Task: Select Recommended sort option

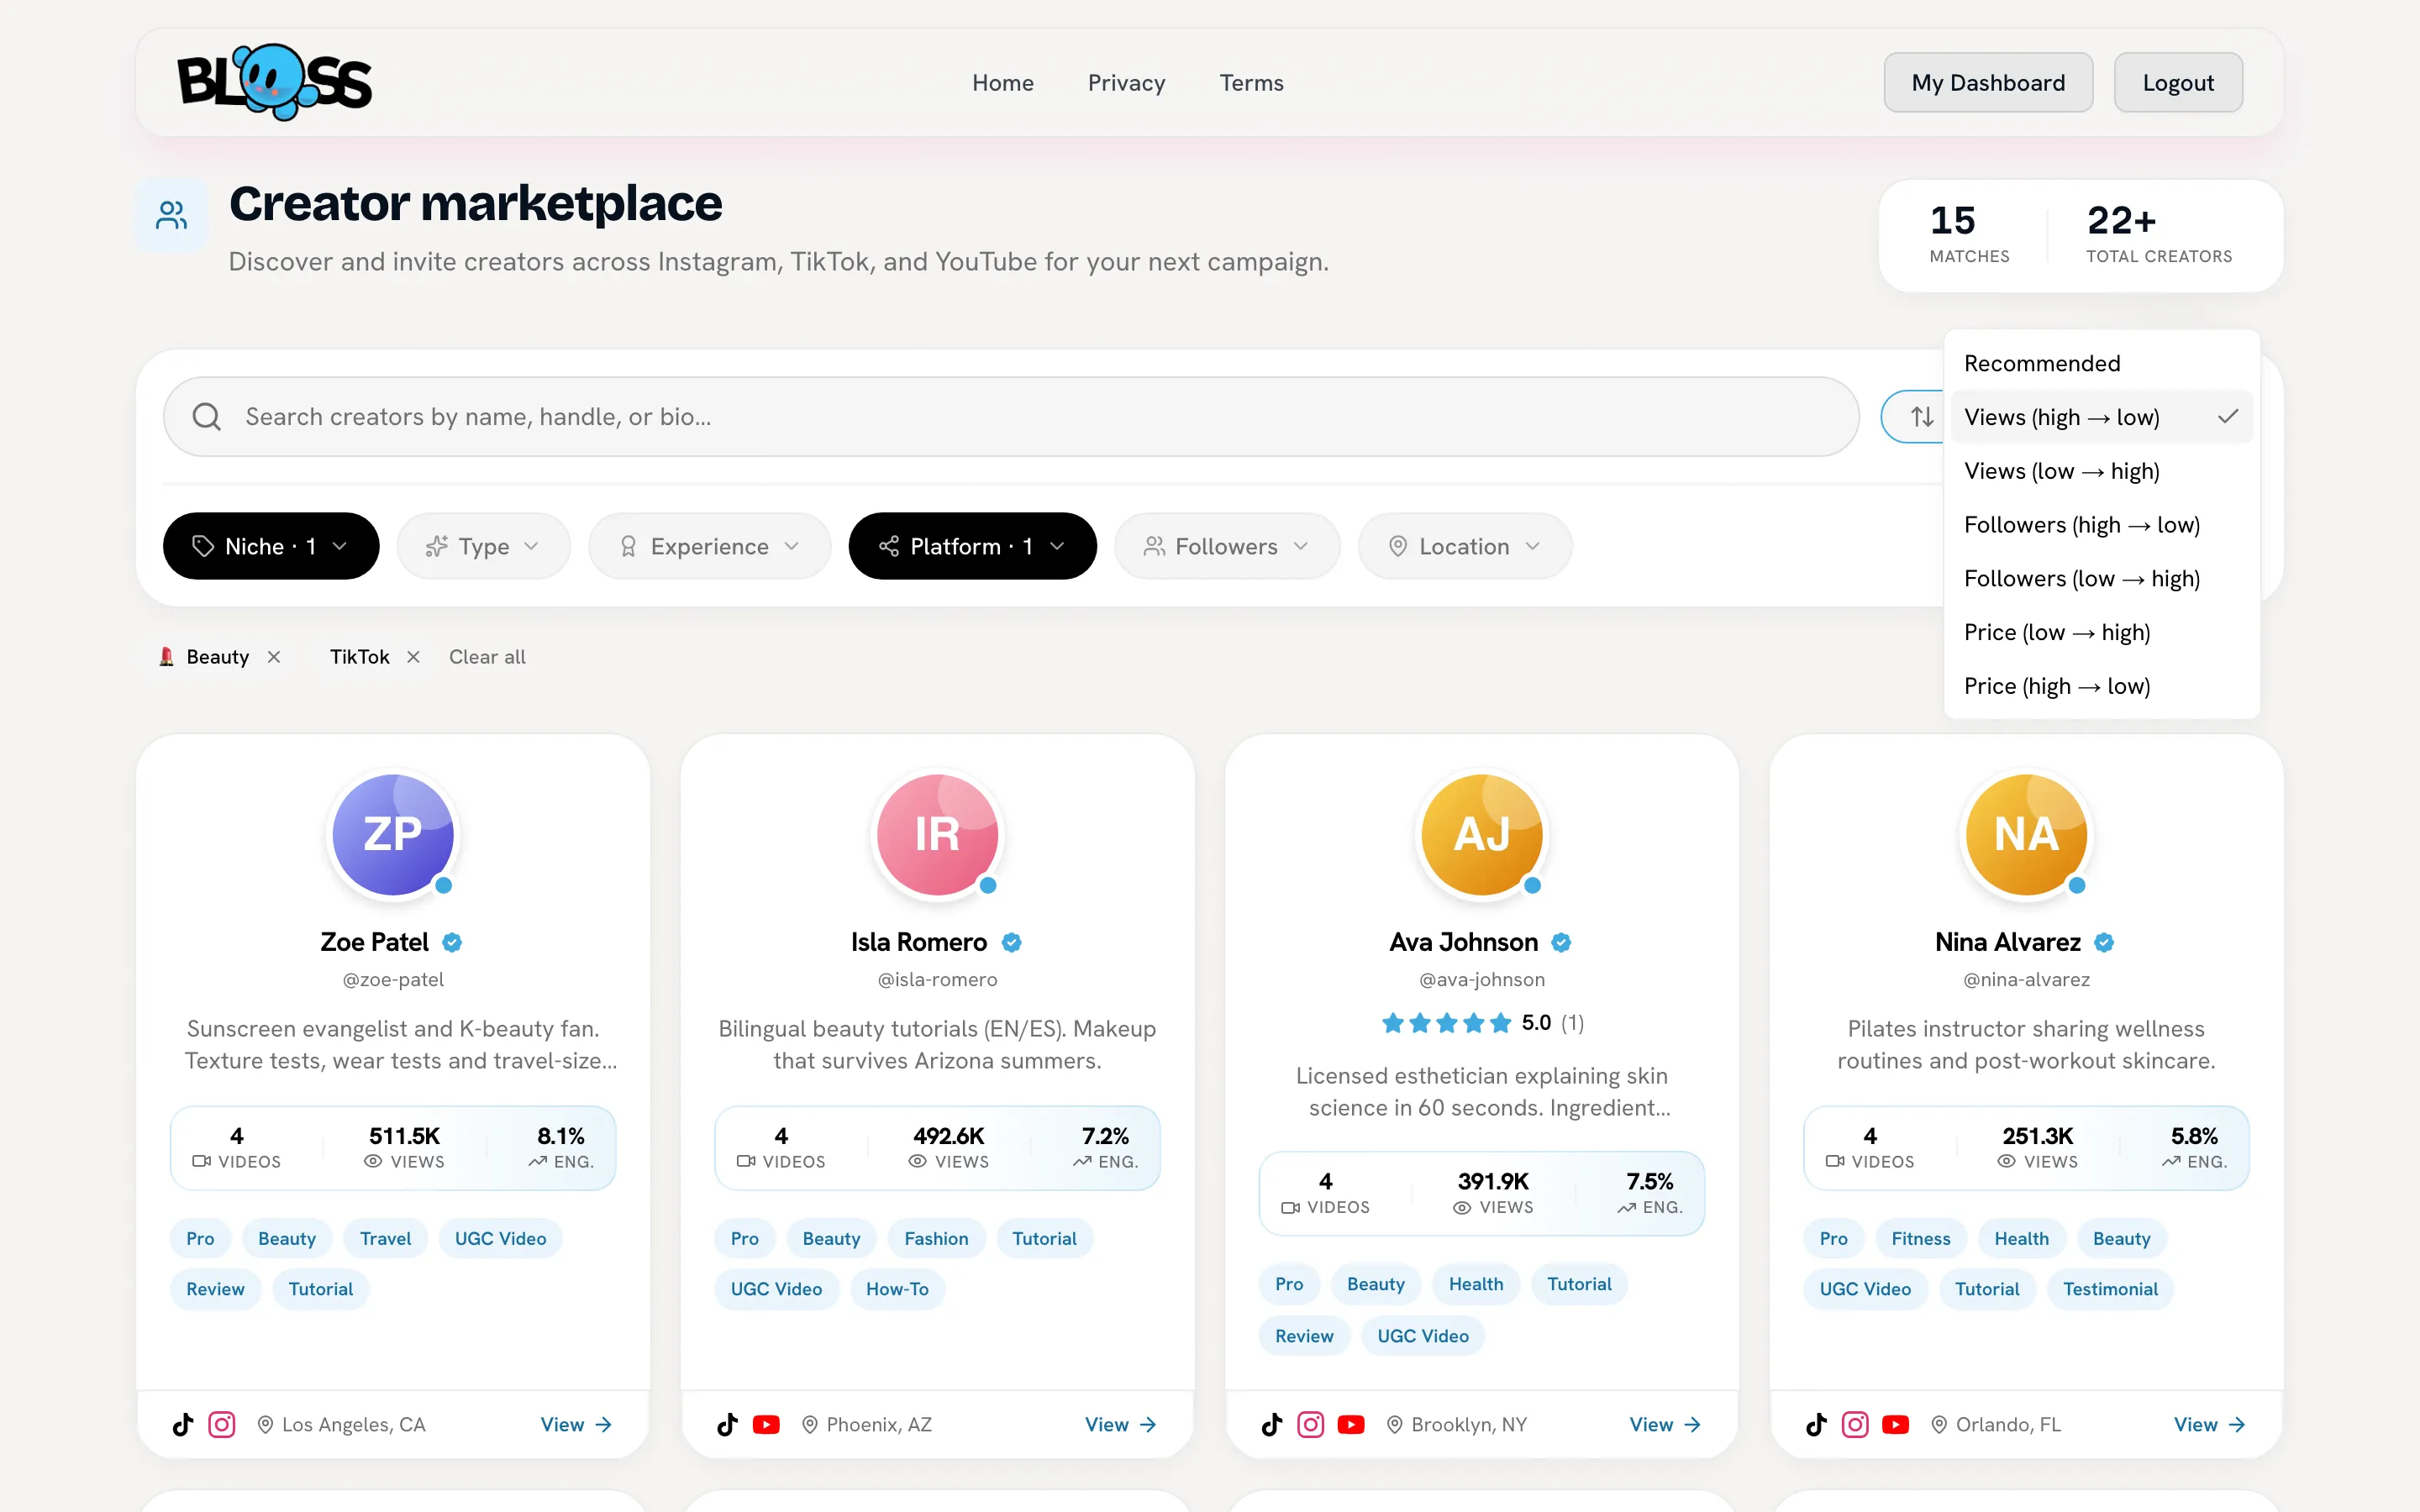Action: pos(2101,363)
